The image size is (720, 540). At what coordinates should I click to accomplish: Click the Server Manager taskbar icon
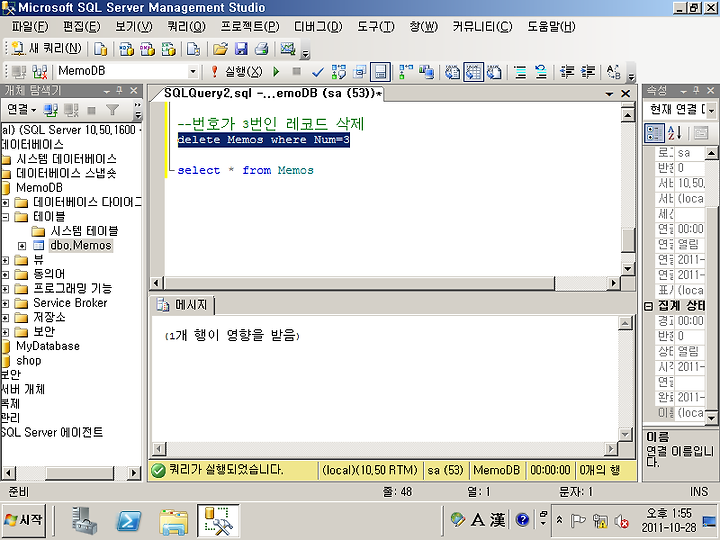click(x=84, y=521)
